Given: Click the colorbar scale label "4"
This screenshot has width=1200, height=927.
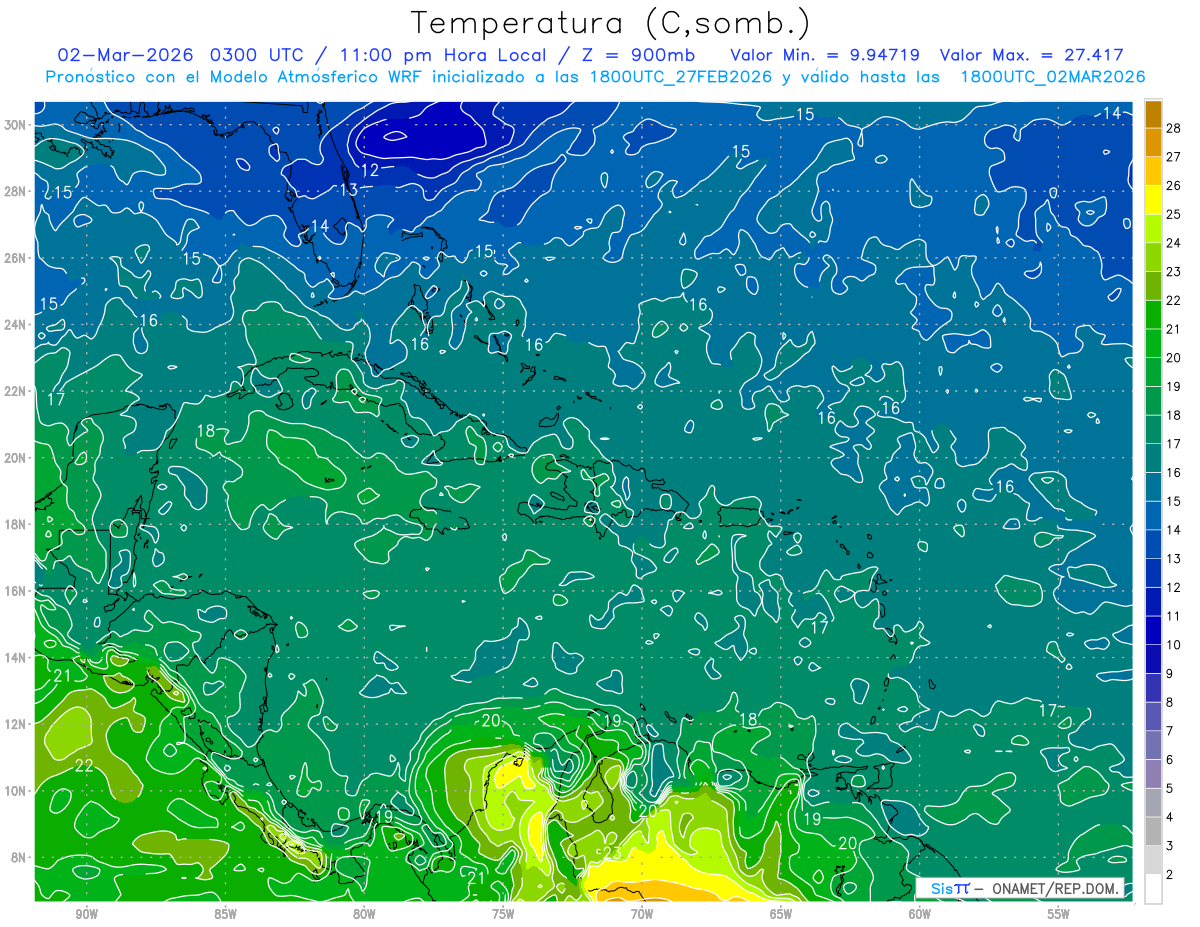Looking at the screenshot, I should pyautogui.click(x=1170, y=818).
